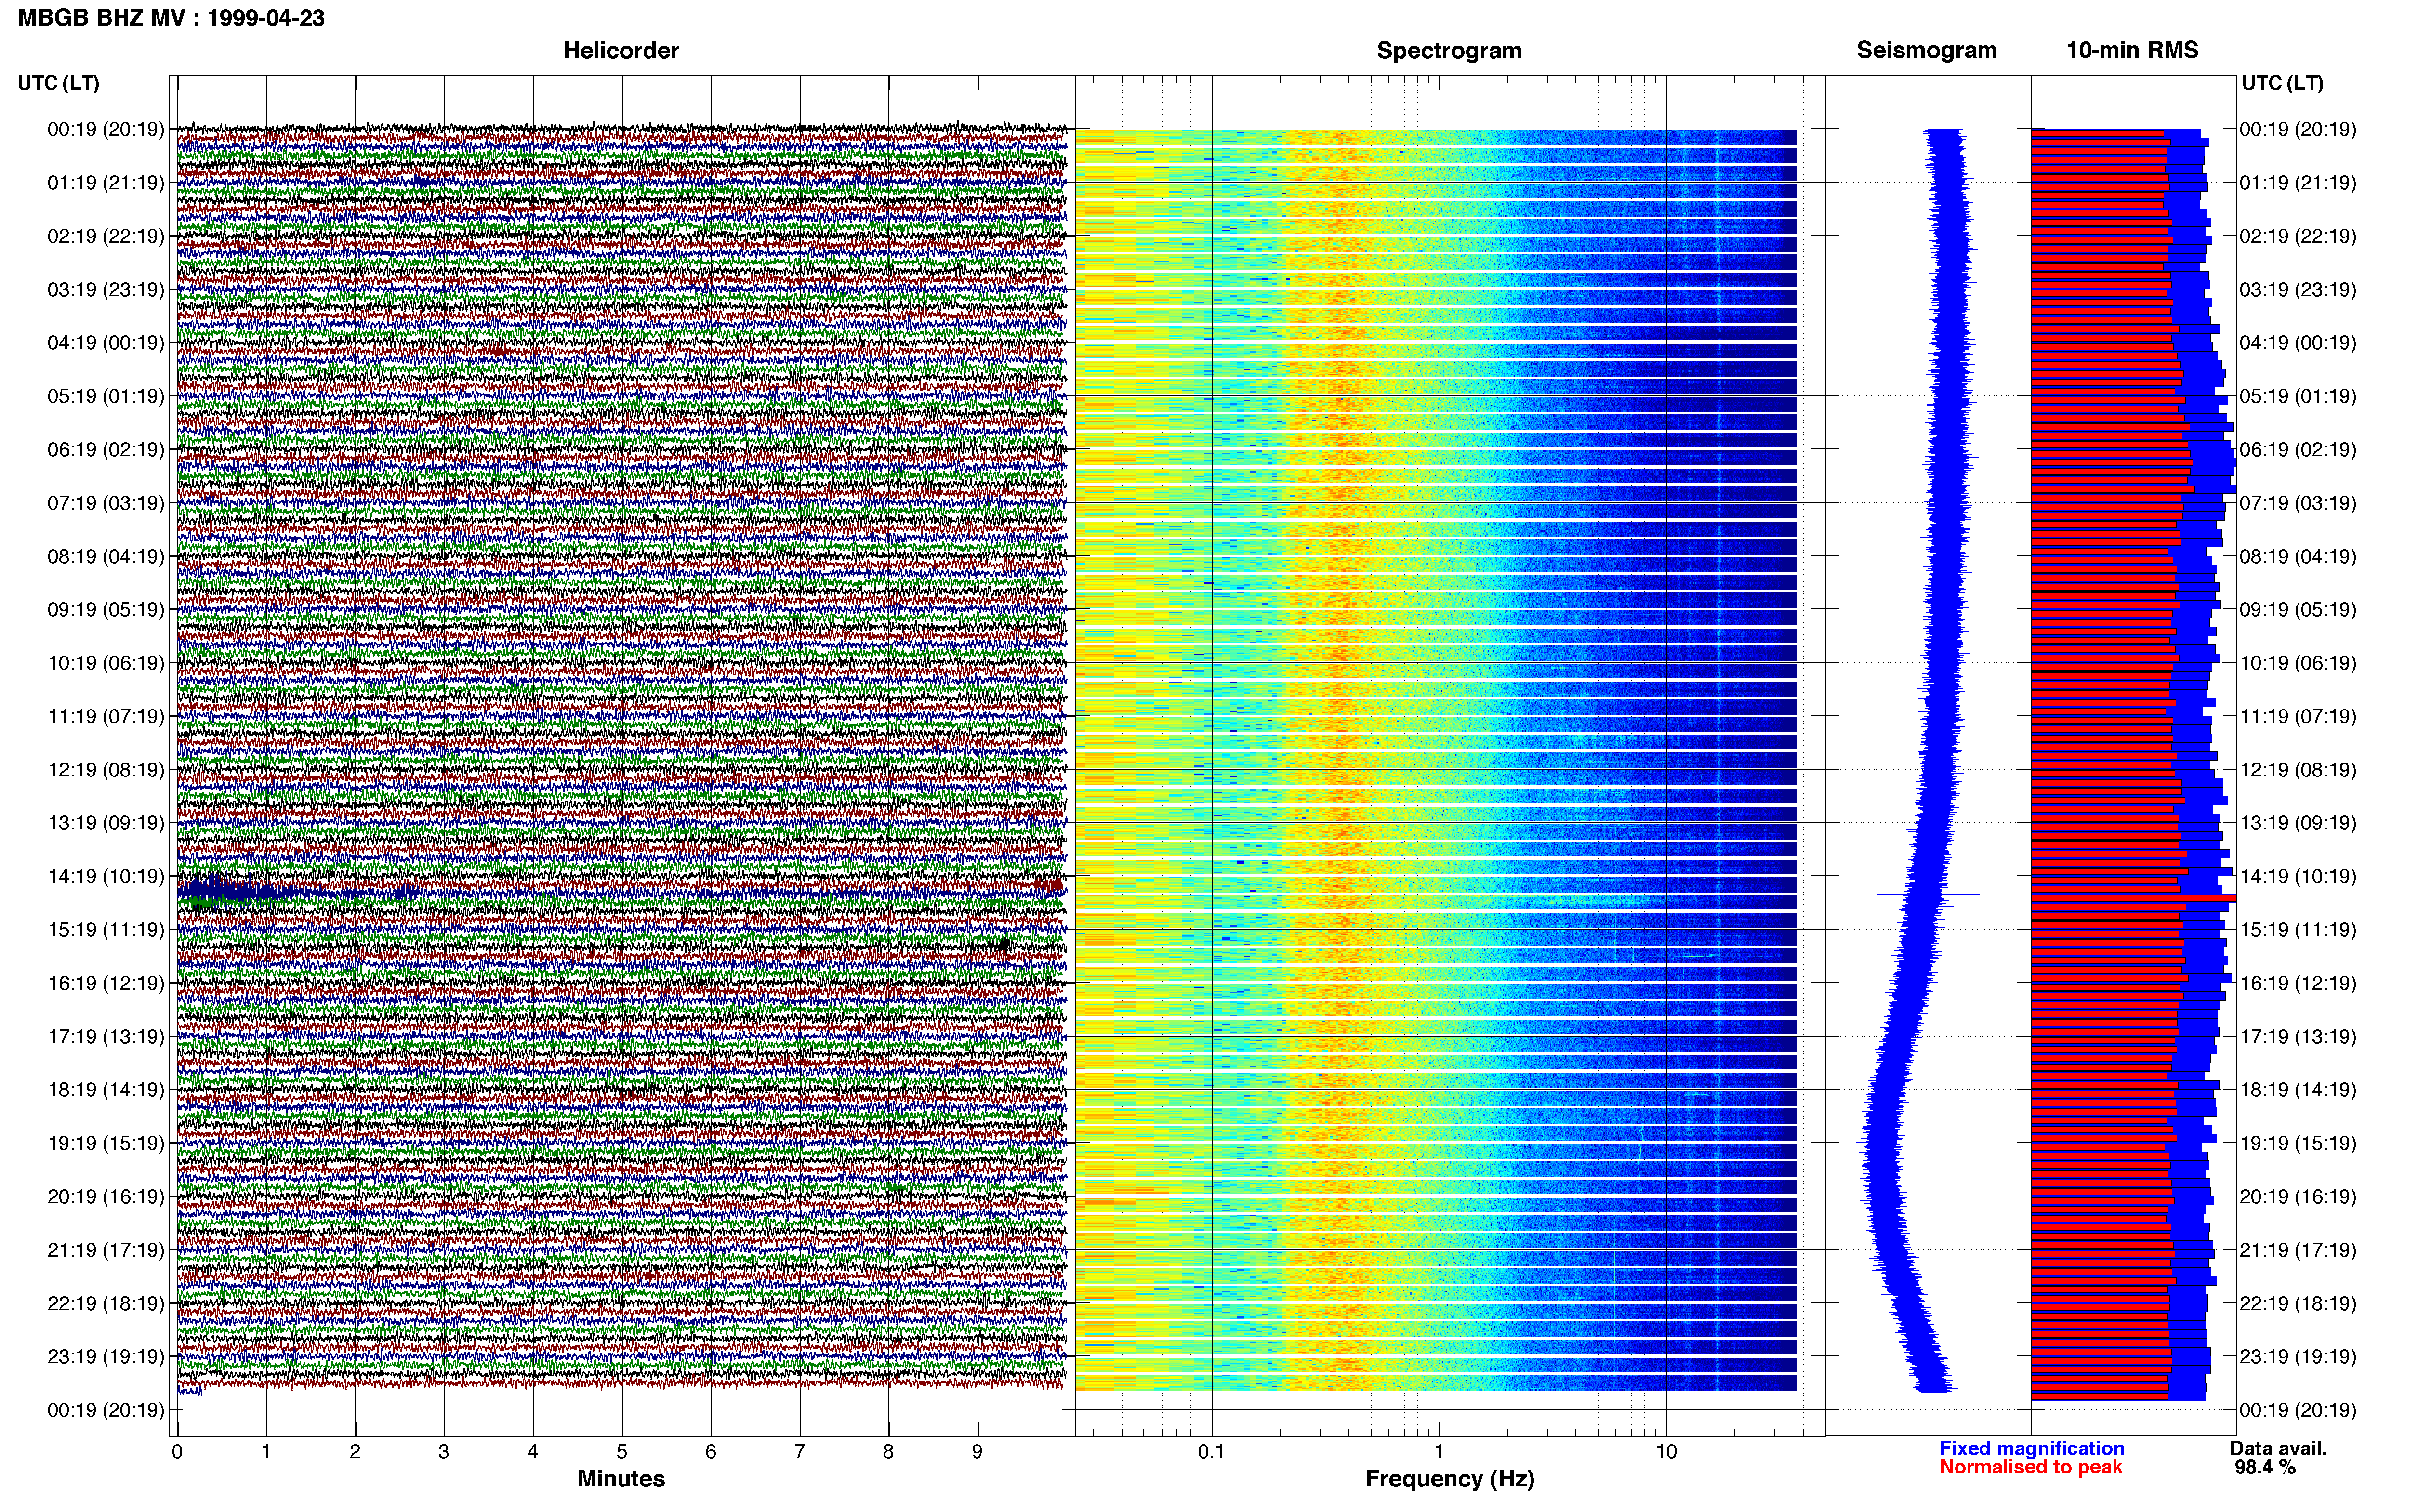Click the '10' frequency tick label
Screen dimensions: 2418x1512
(1666, 1452)
